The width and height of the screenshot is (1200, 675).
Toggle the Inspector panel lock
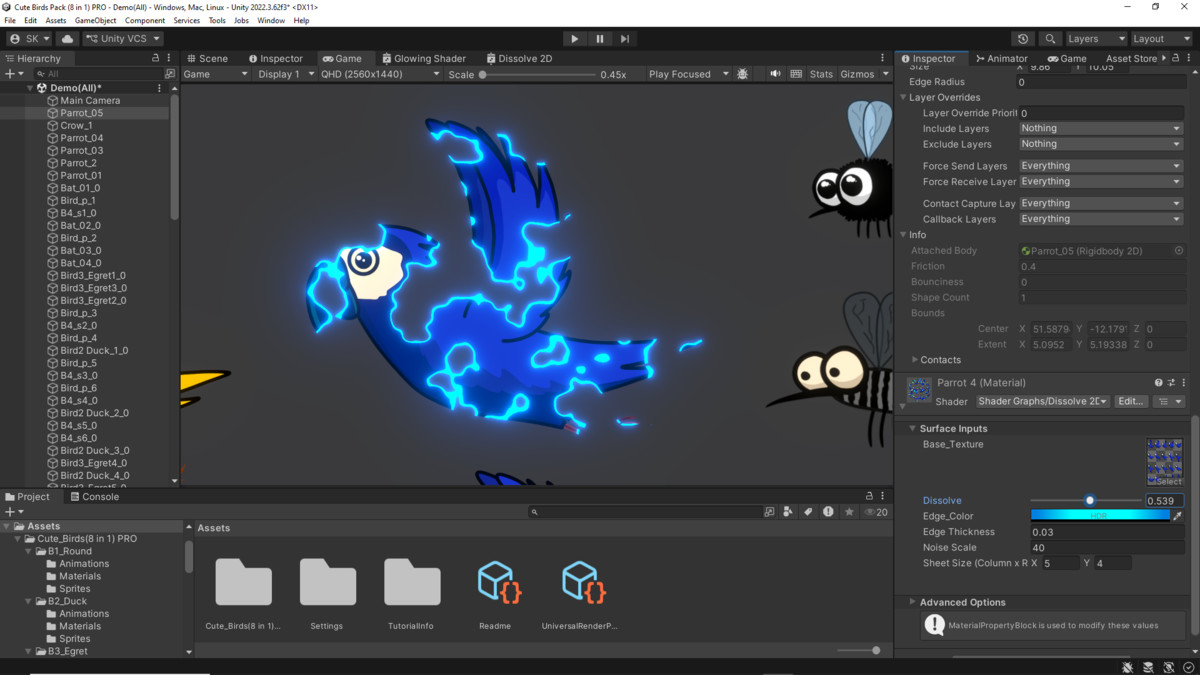point(1175,59)
